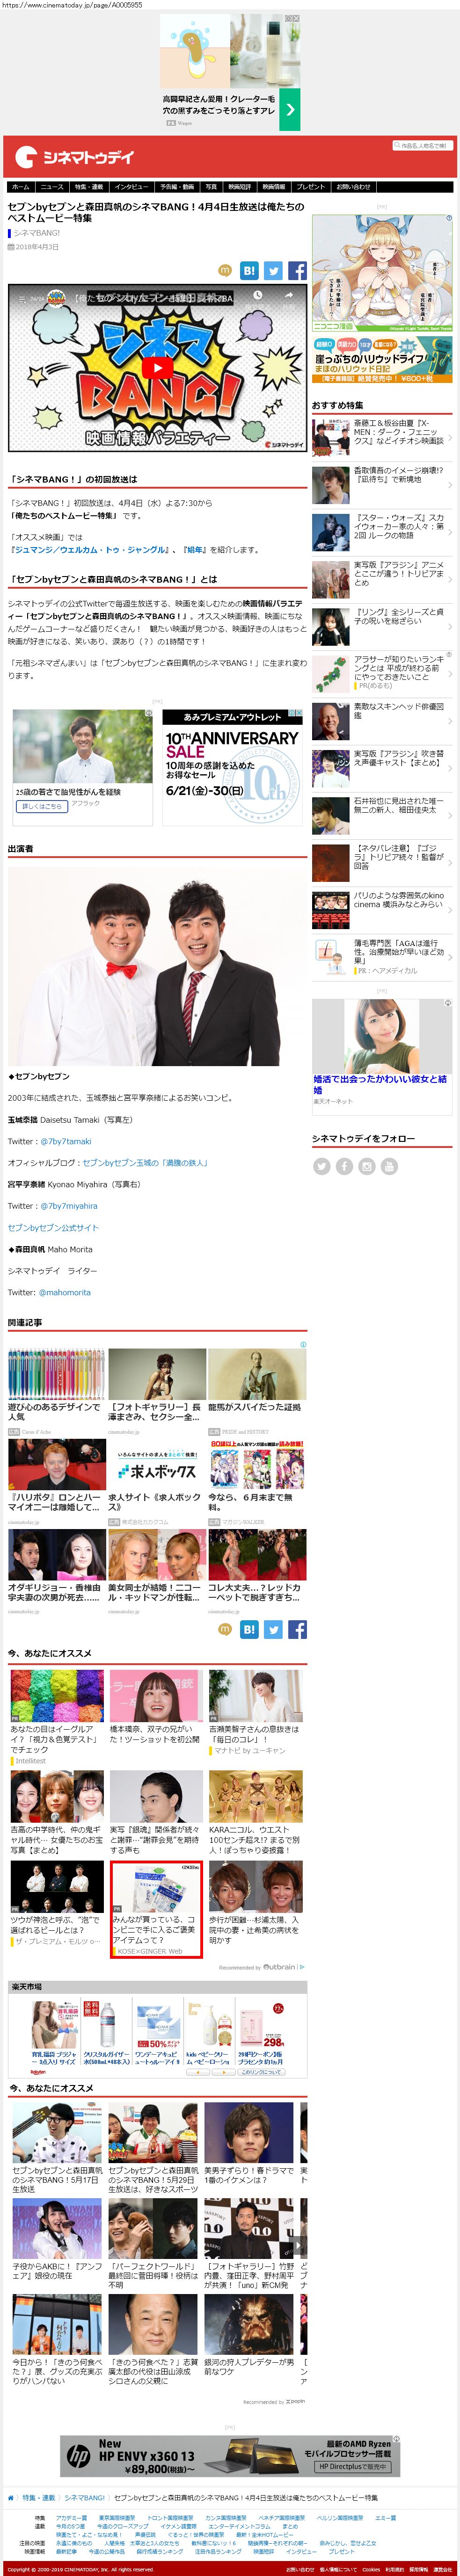Follow シネマトゥデイ on YouTube sidebar icon
This screenshot has height=2576, width=460.
(389, 1166)
